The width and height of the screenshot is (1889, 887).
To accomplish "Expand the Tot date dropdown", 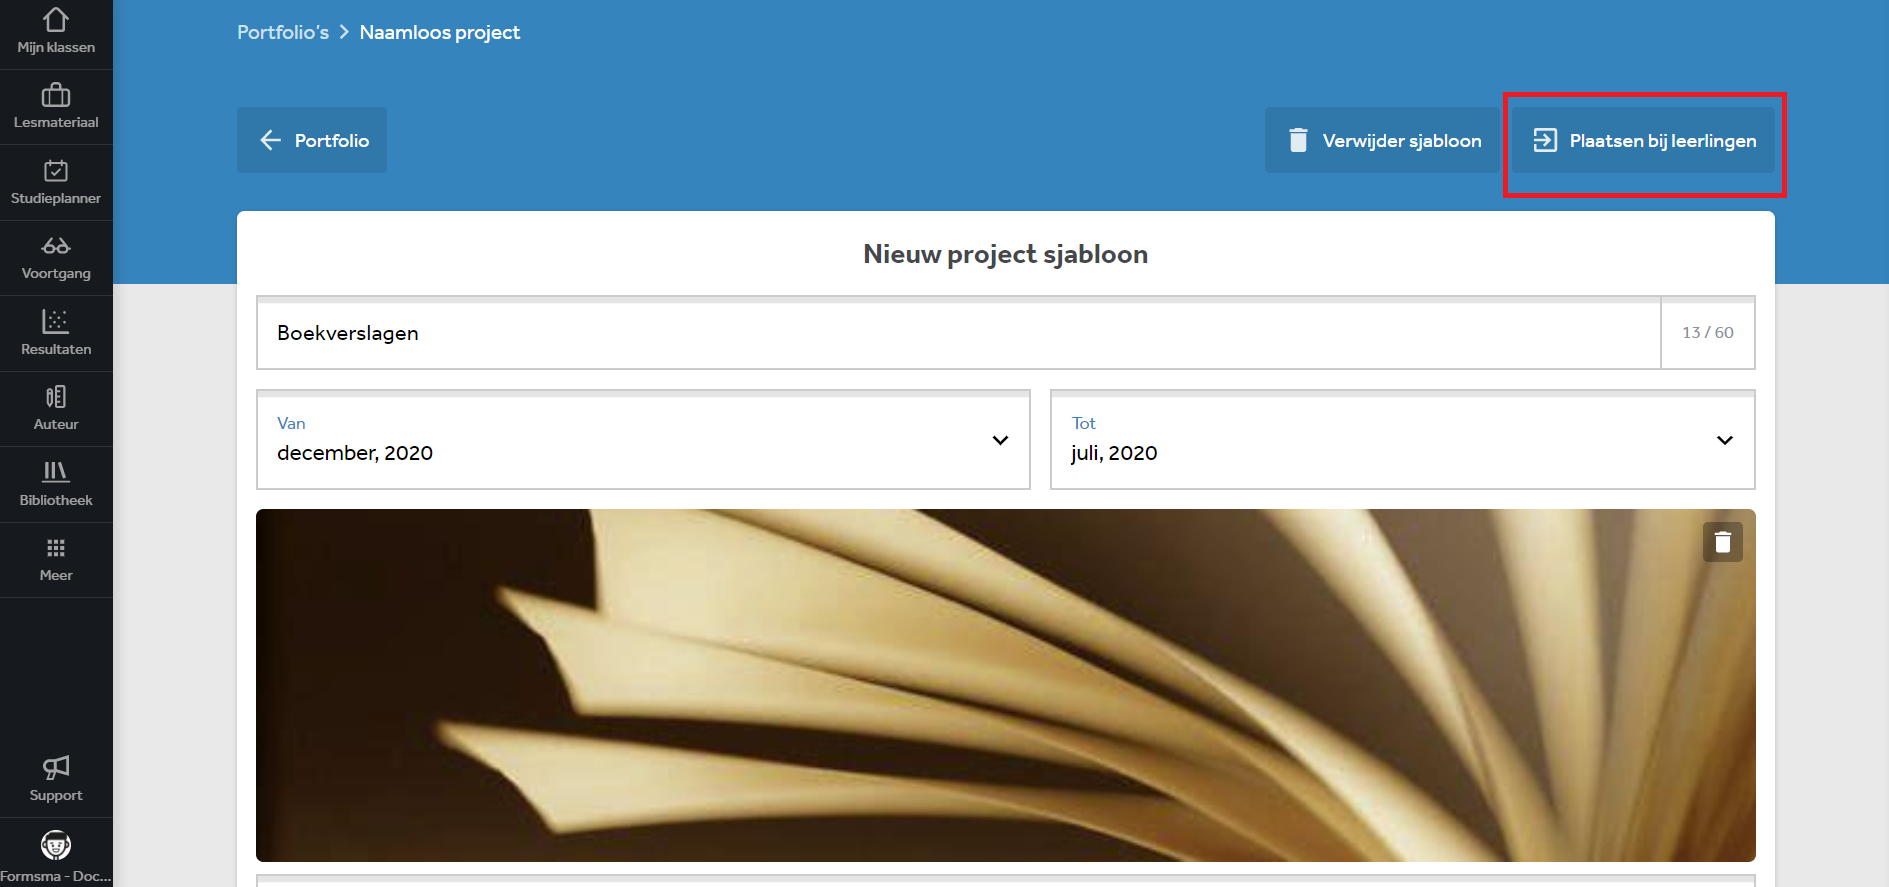I will pos(1725,440).
